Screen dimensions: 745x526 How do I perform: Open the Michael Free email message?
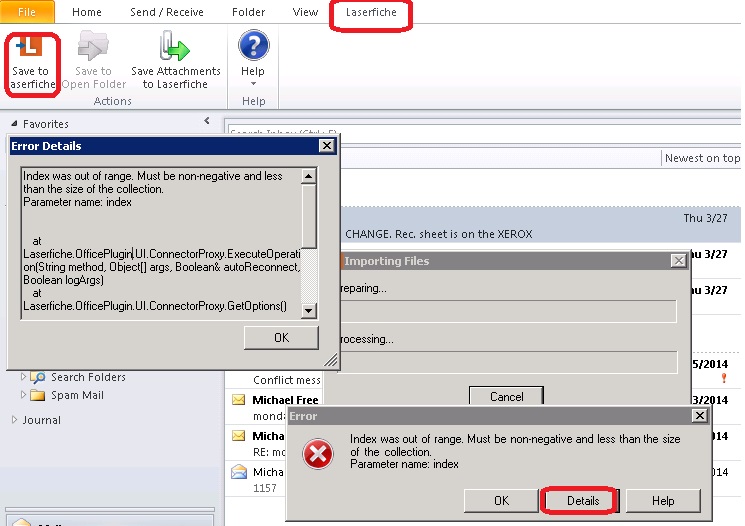(x=285, y=400)
